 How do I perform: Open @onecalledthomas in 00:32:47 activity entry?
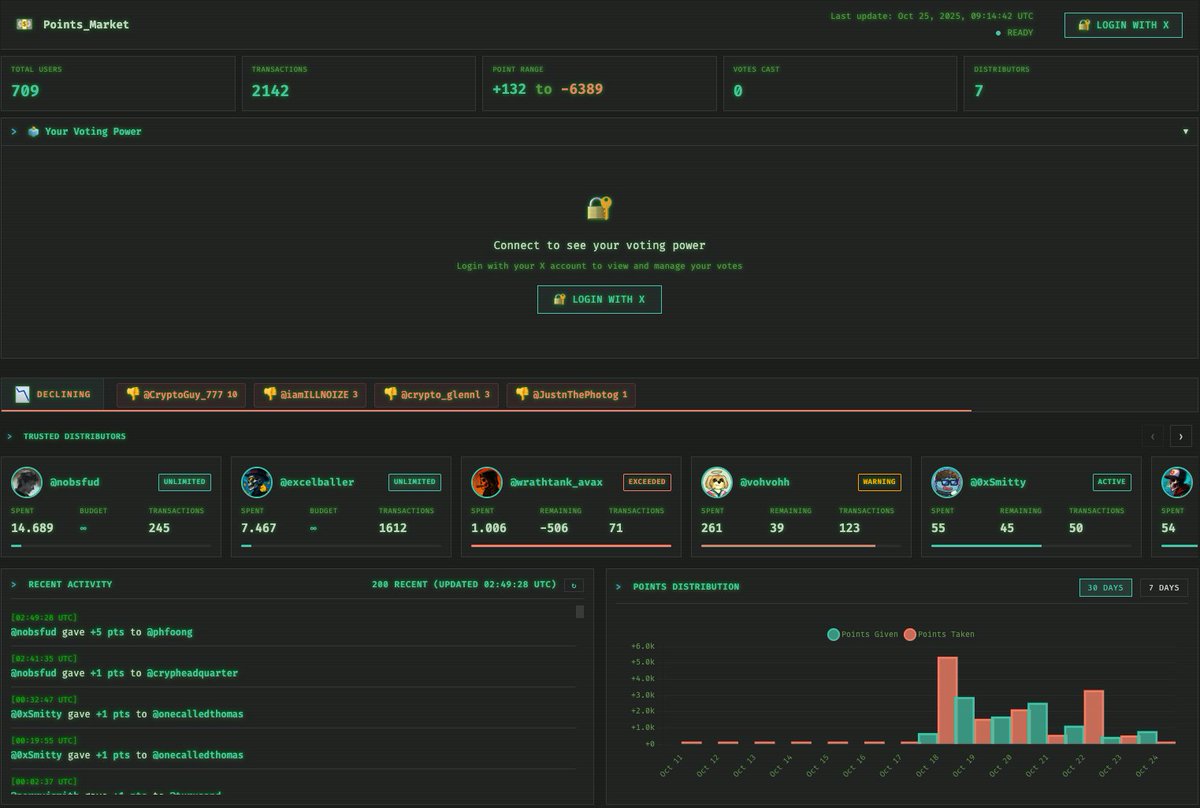pos(197,714)
